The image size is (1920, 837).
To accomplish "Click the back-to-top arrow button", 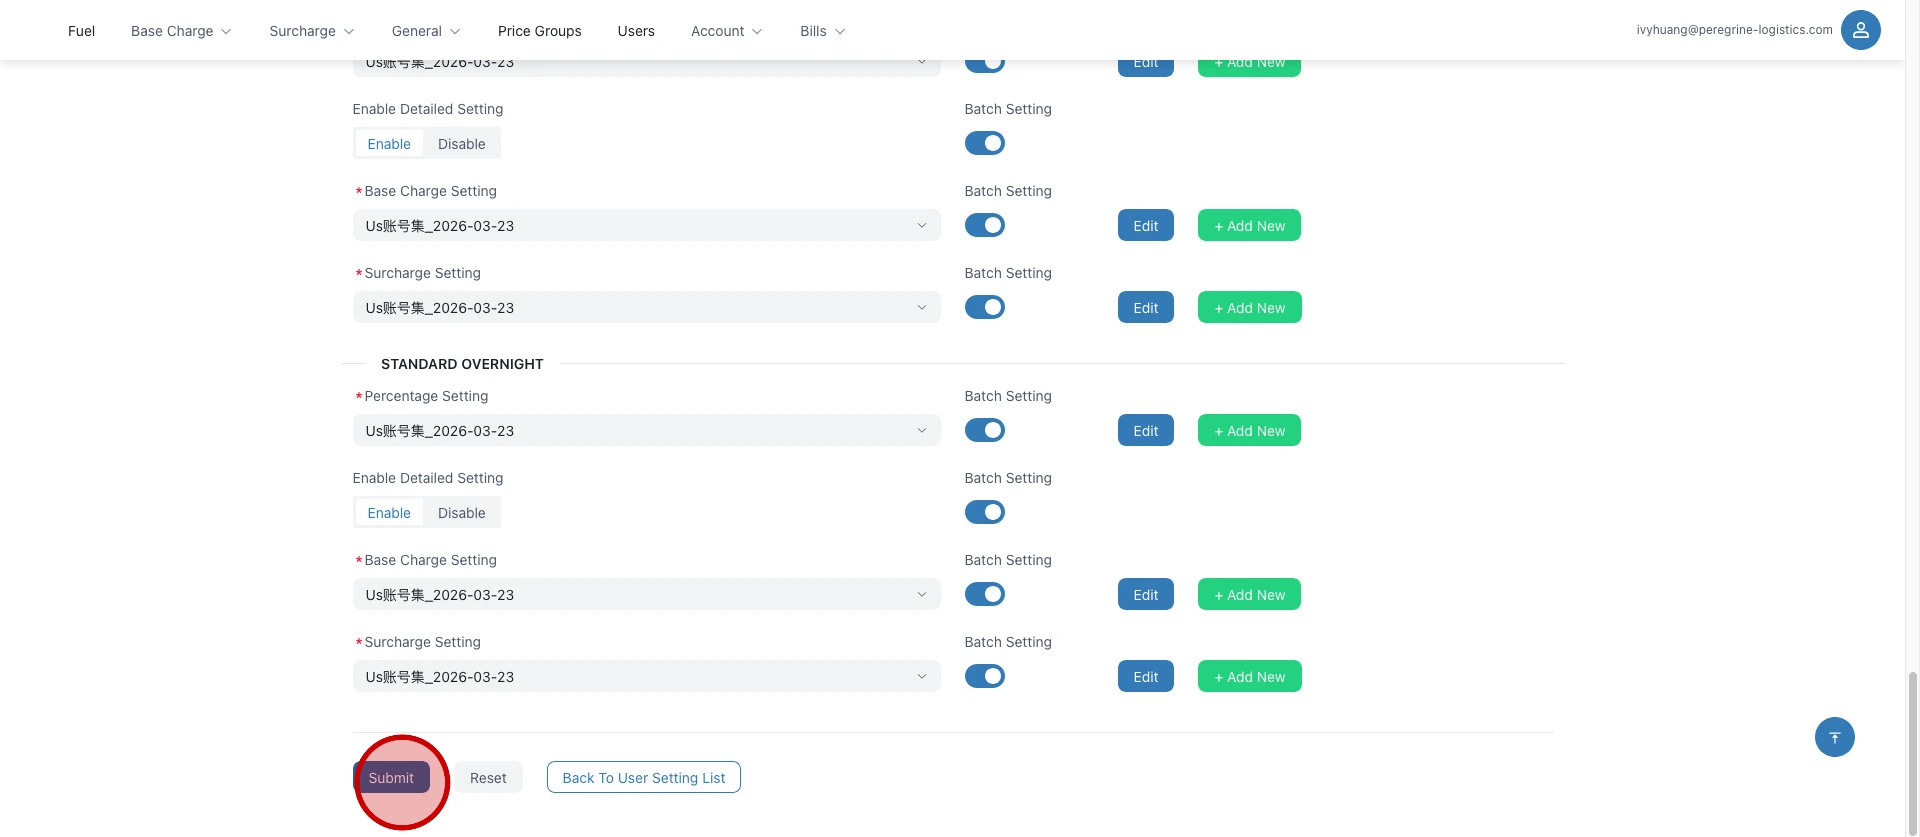I will 1834,737.
